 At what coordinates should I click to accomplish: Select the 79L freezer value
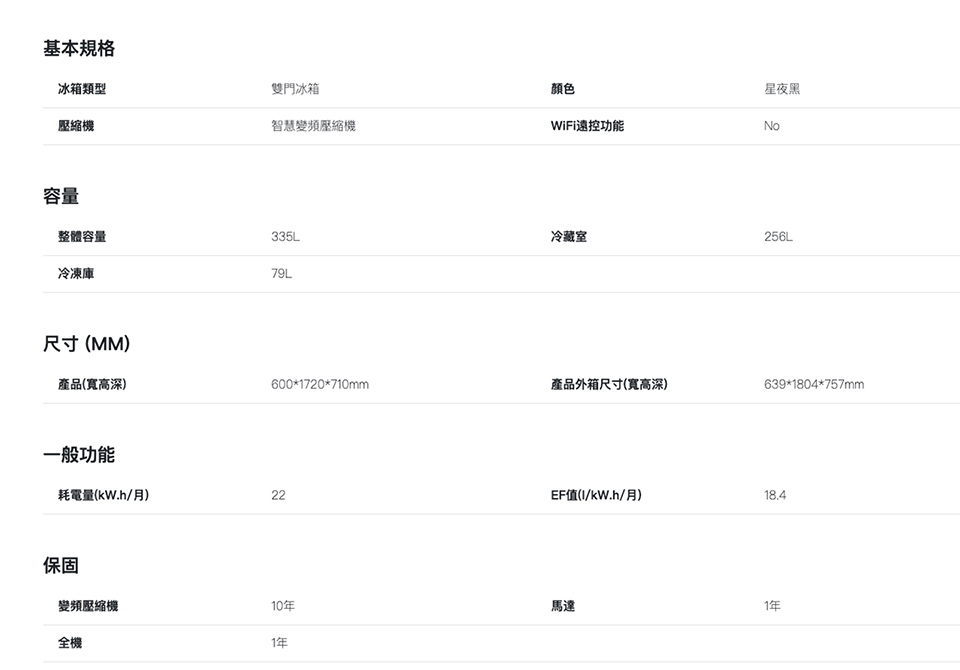281,274
